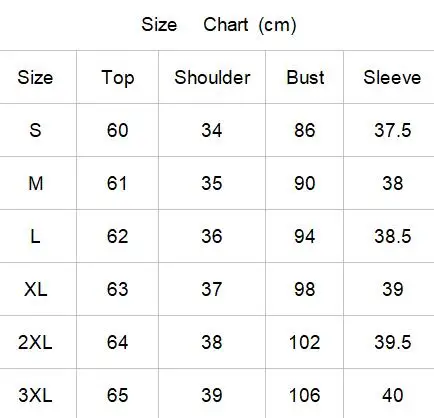Image resolution: width=434 pixels, height=418 pixels.
Task: Click the S size row label
Action: point(35,130)
